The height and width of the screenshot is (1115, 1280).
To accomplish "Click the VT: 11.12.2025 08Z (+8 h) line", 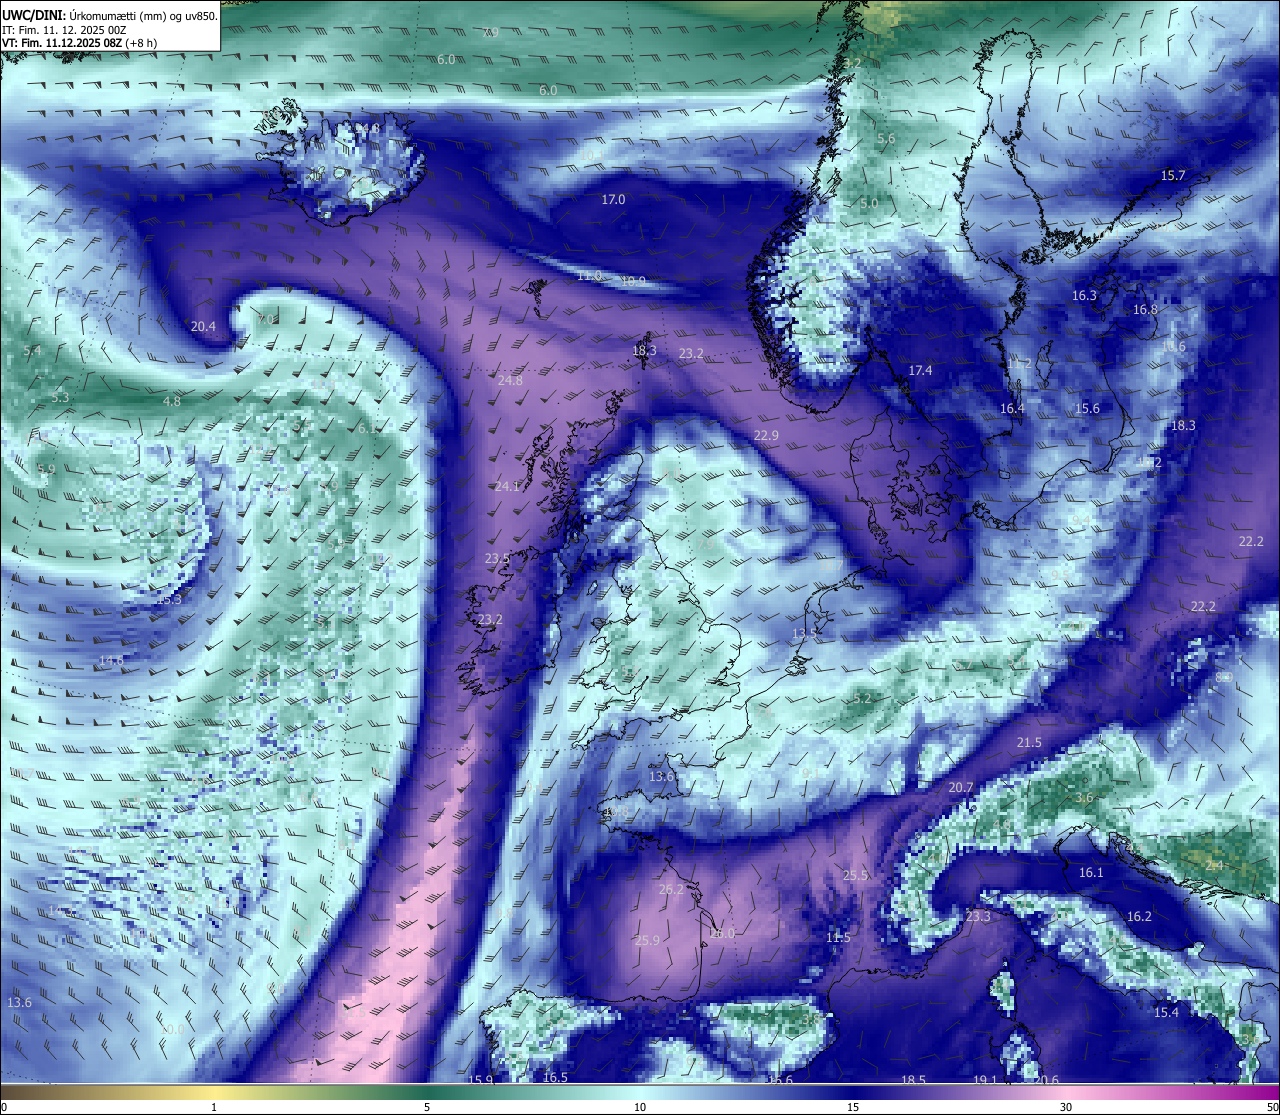I will pyautogui.click(x=80, y=43).
